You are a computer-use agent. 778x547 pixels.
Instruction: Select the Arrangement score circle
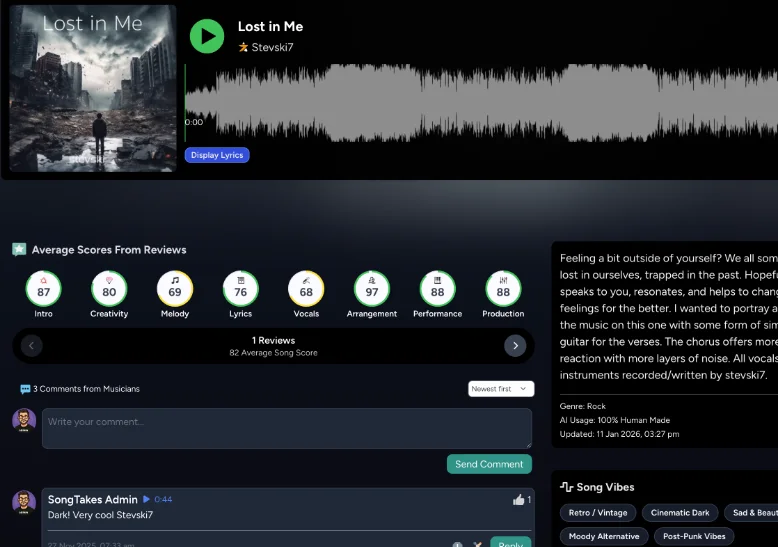[x=372, y=290]
